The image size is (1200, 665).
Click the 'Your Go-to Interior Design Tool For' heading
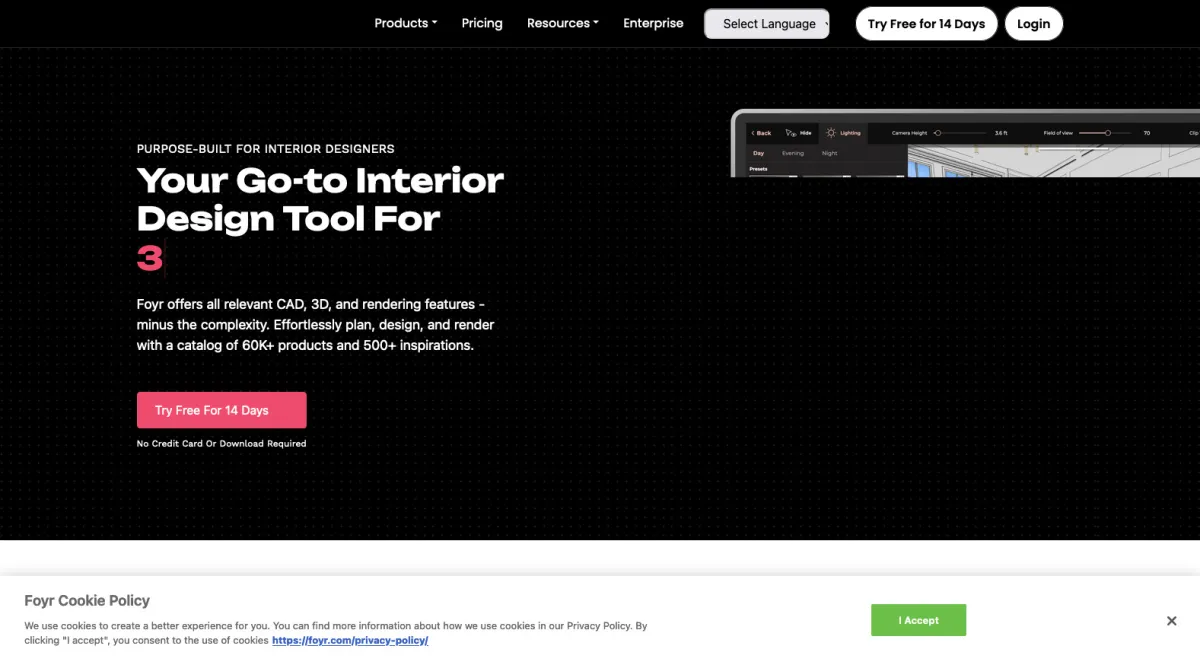(320, 199)
